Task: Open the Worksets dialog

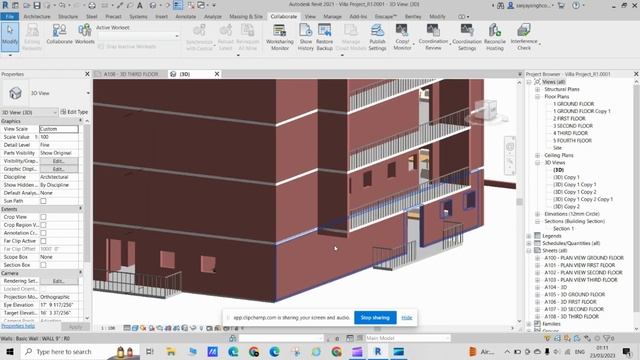Action: click(x=84, y=34)
